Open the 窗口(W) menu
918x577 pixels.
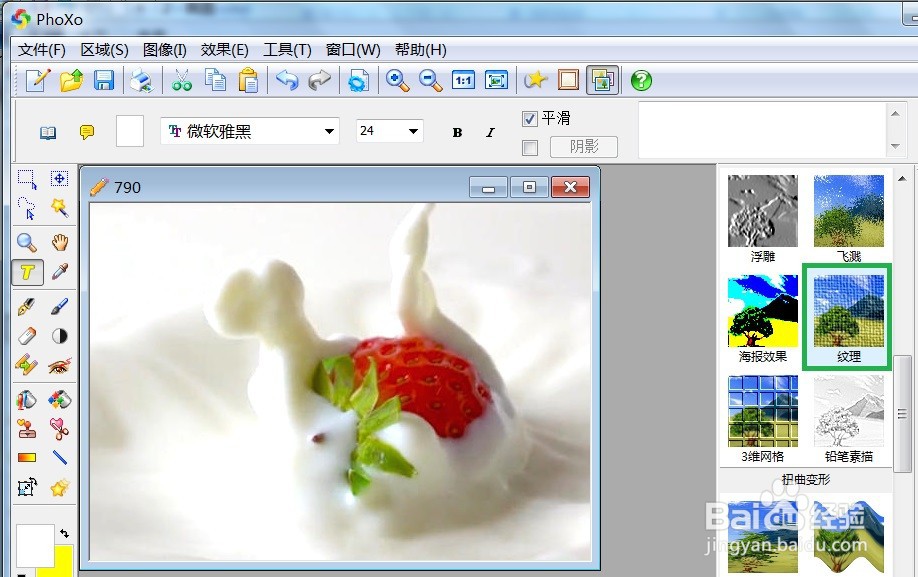[353, 50]
